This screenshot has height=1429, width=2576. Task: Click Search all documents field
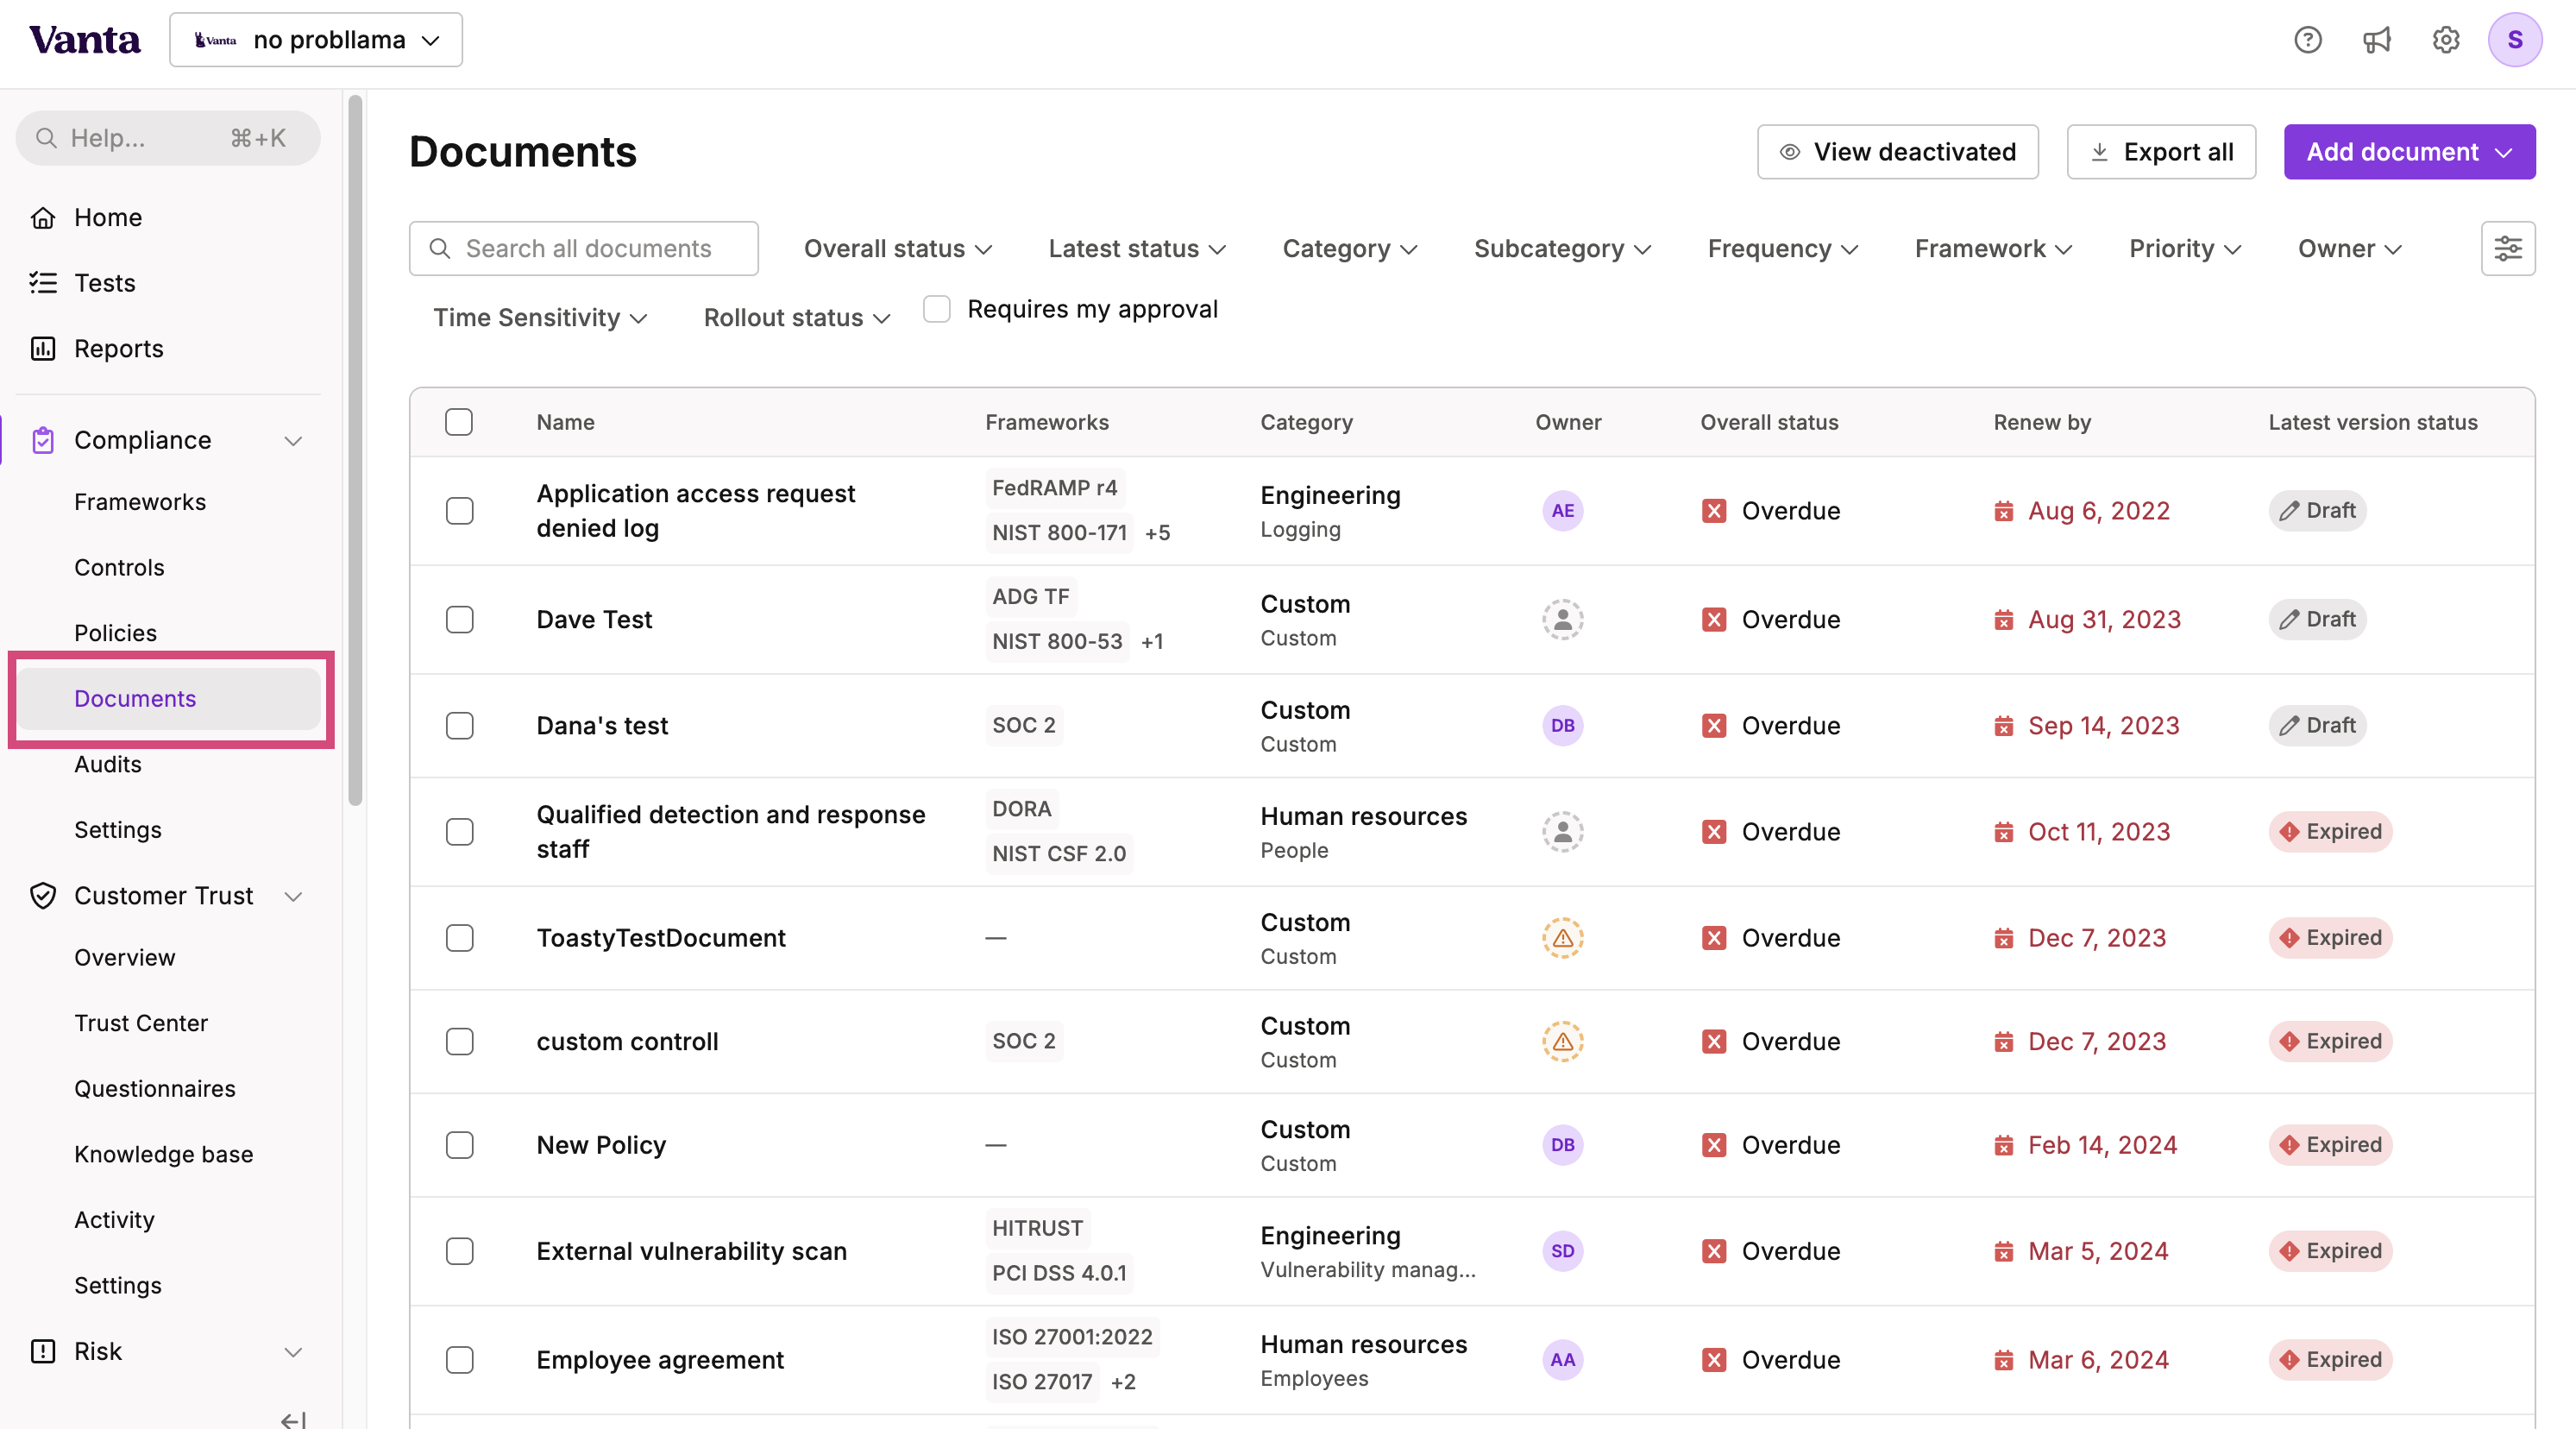pyautogui.click(x=584, y=249)
